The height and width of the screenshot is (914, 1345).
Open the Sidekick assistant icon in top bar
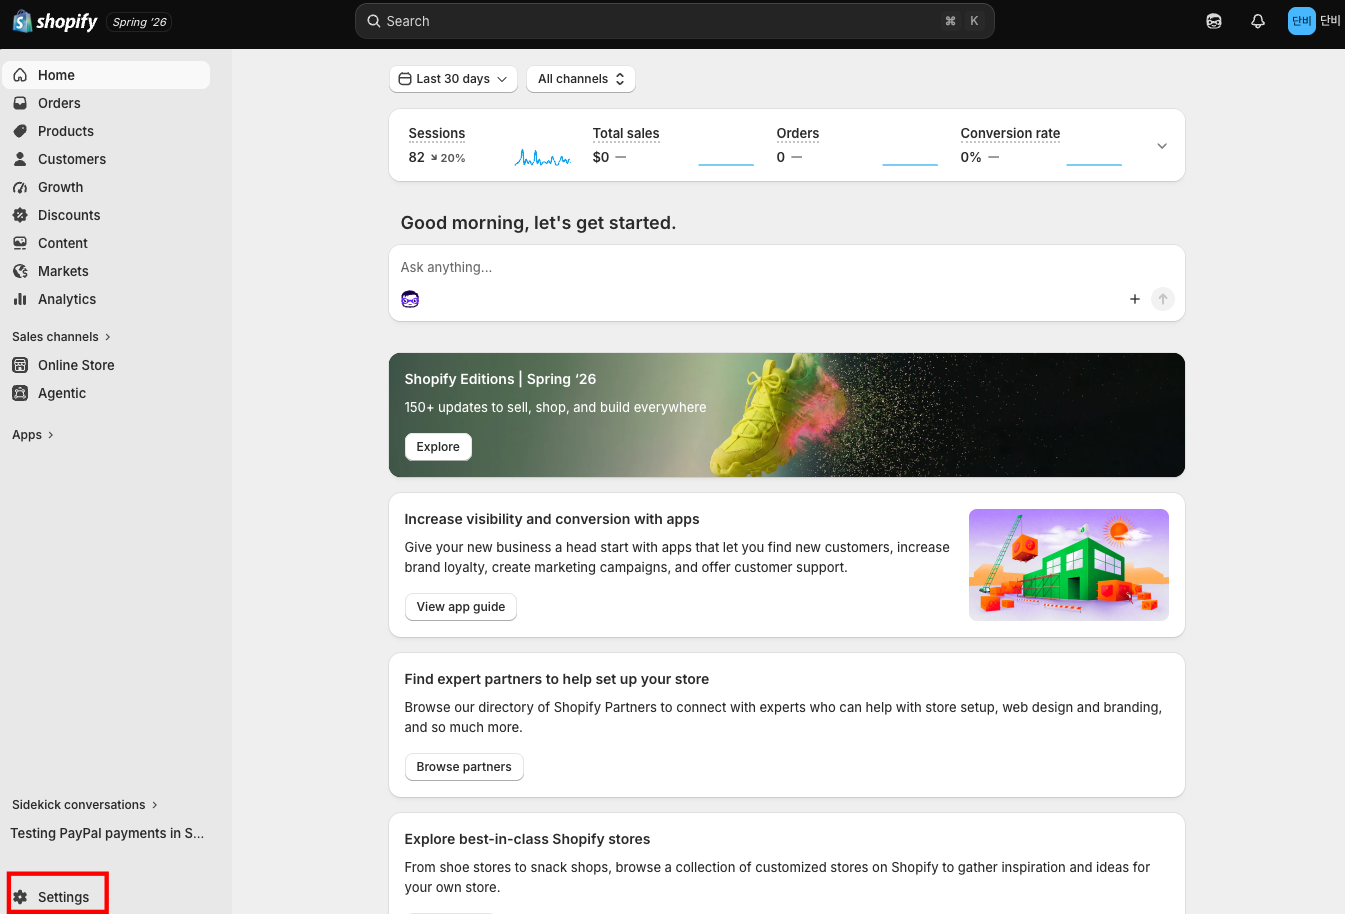[1214, 21]
